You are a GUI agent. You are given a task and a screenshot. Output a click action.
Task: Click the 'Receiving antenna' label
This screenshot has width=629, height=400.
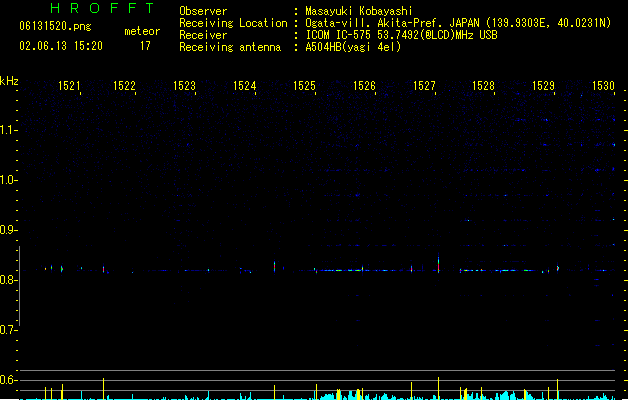(230, 47)
